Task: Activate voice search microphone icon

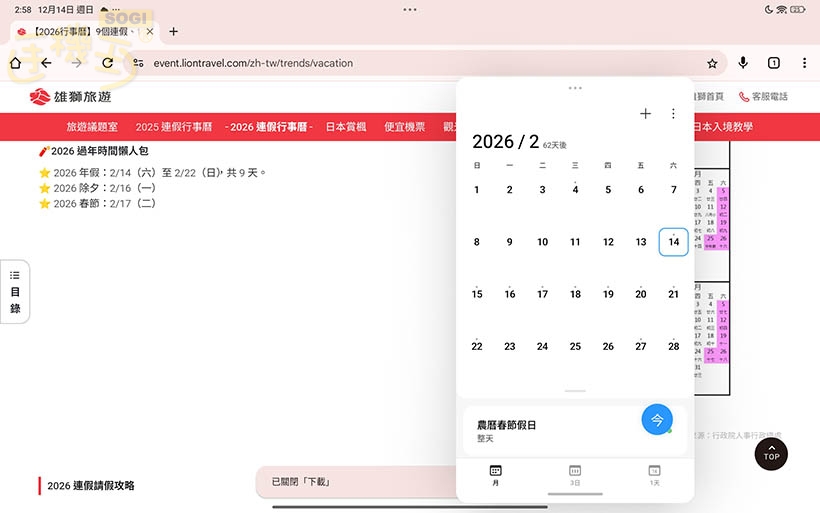Action: point(743,63)
